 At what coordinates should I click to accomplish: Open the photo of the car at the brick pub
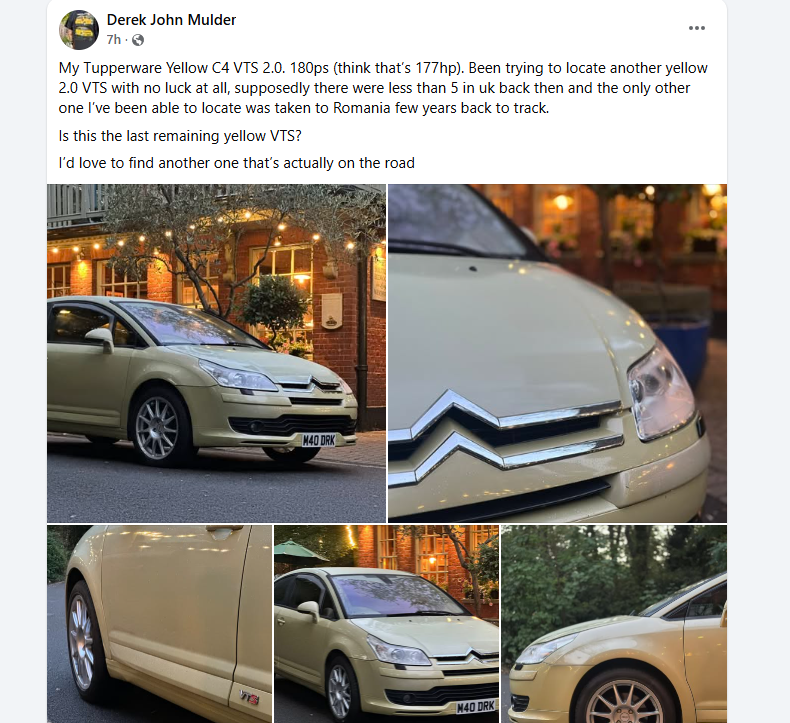(217, 353)
